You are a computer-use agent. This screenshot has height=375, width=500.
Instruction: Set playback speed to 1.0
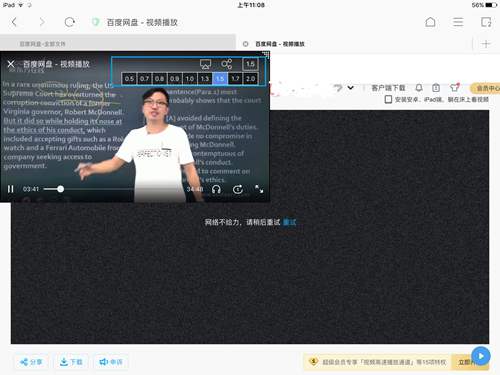click(x=190, y=79)
